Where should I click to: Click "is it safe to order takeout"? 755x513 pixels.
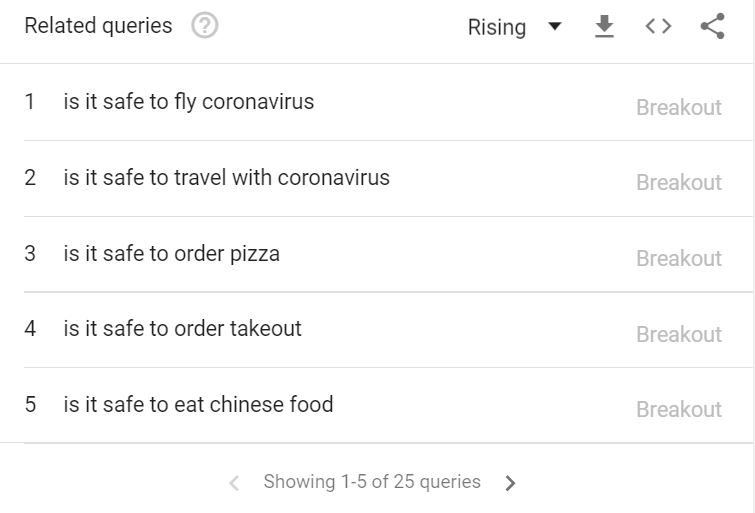183,329
